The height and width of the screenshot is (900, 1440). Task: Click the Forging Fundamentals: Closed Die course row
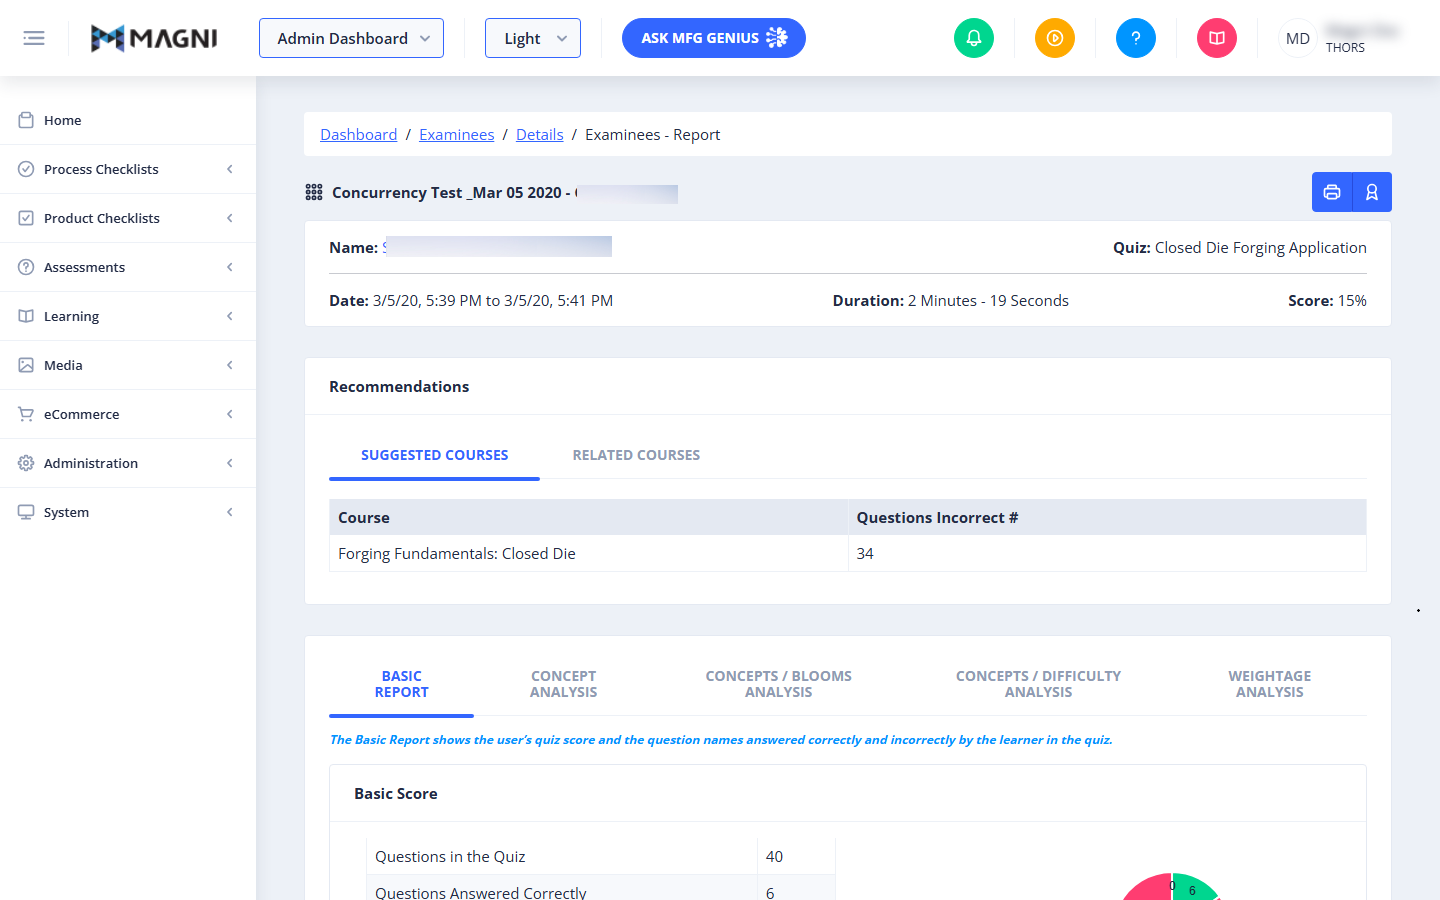click(848, 554)
